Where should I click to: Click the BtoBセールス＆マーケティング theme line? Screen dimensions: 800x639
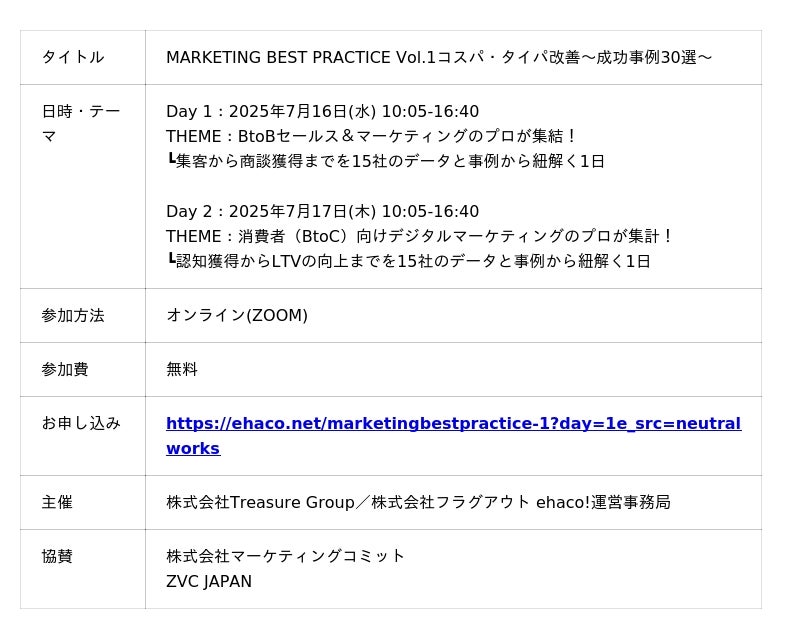(x=372, y=136)
